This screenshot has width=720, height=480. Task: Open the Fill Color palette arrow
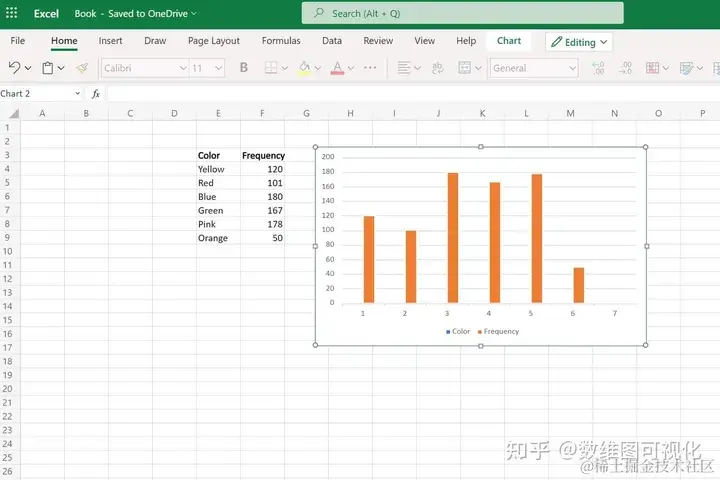coord(318,68)
